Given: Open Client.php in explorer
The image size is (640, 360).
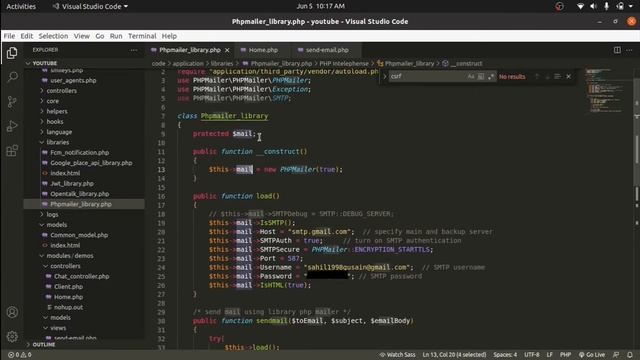Looking at the screenshot, I should (x=68, y=287).
